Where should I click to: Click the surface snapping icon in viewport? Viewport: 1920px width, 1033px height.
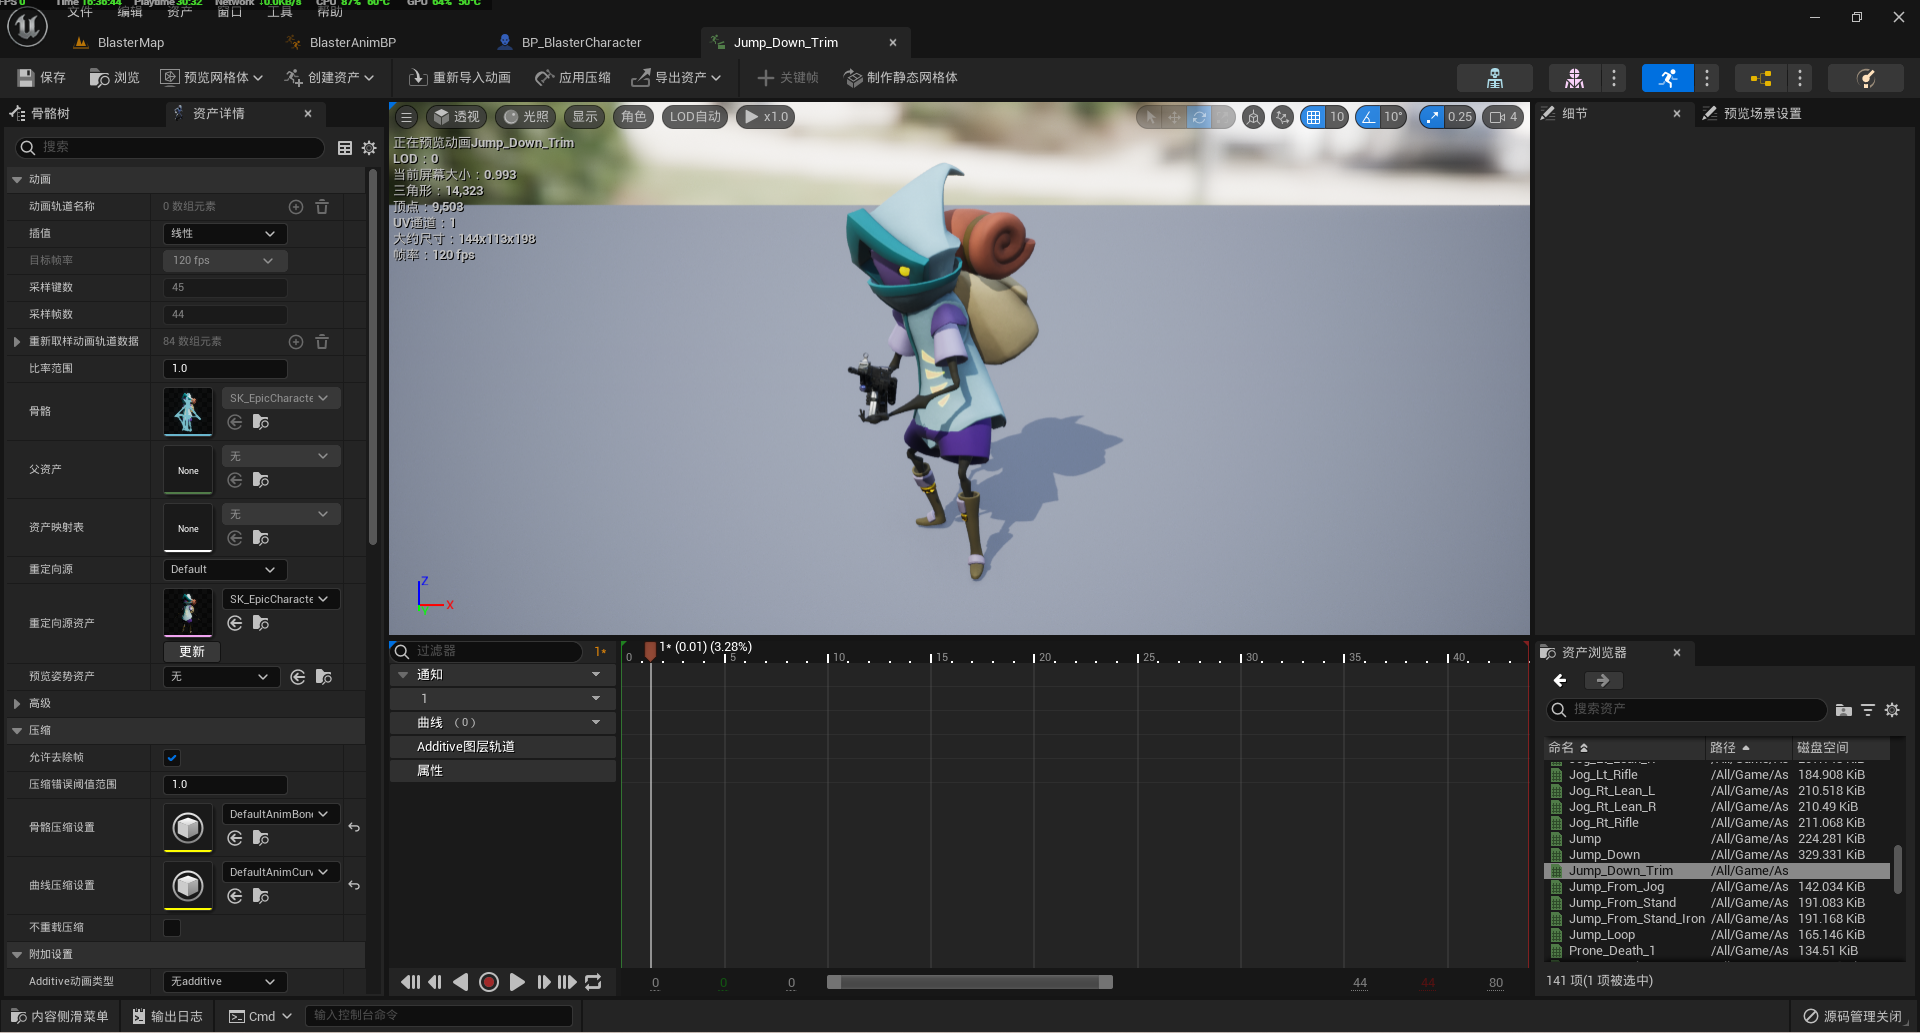(x=1282, y=117)
